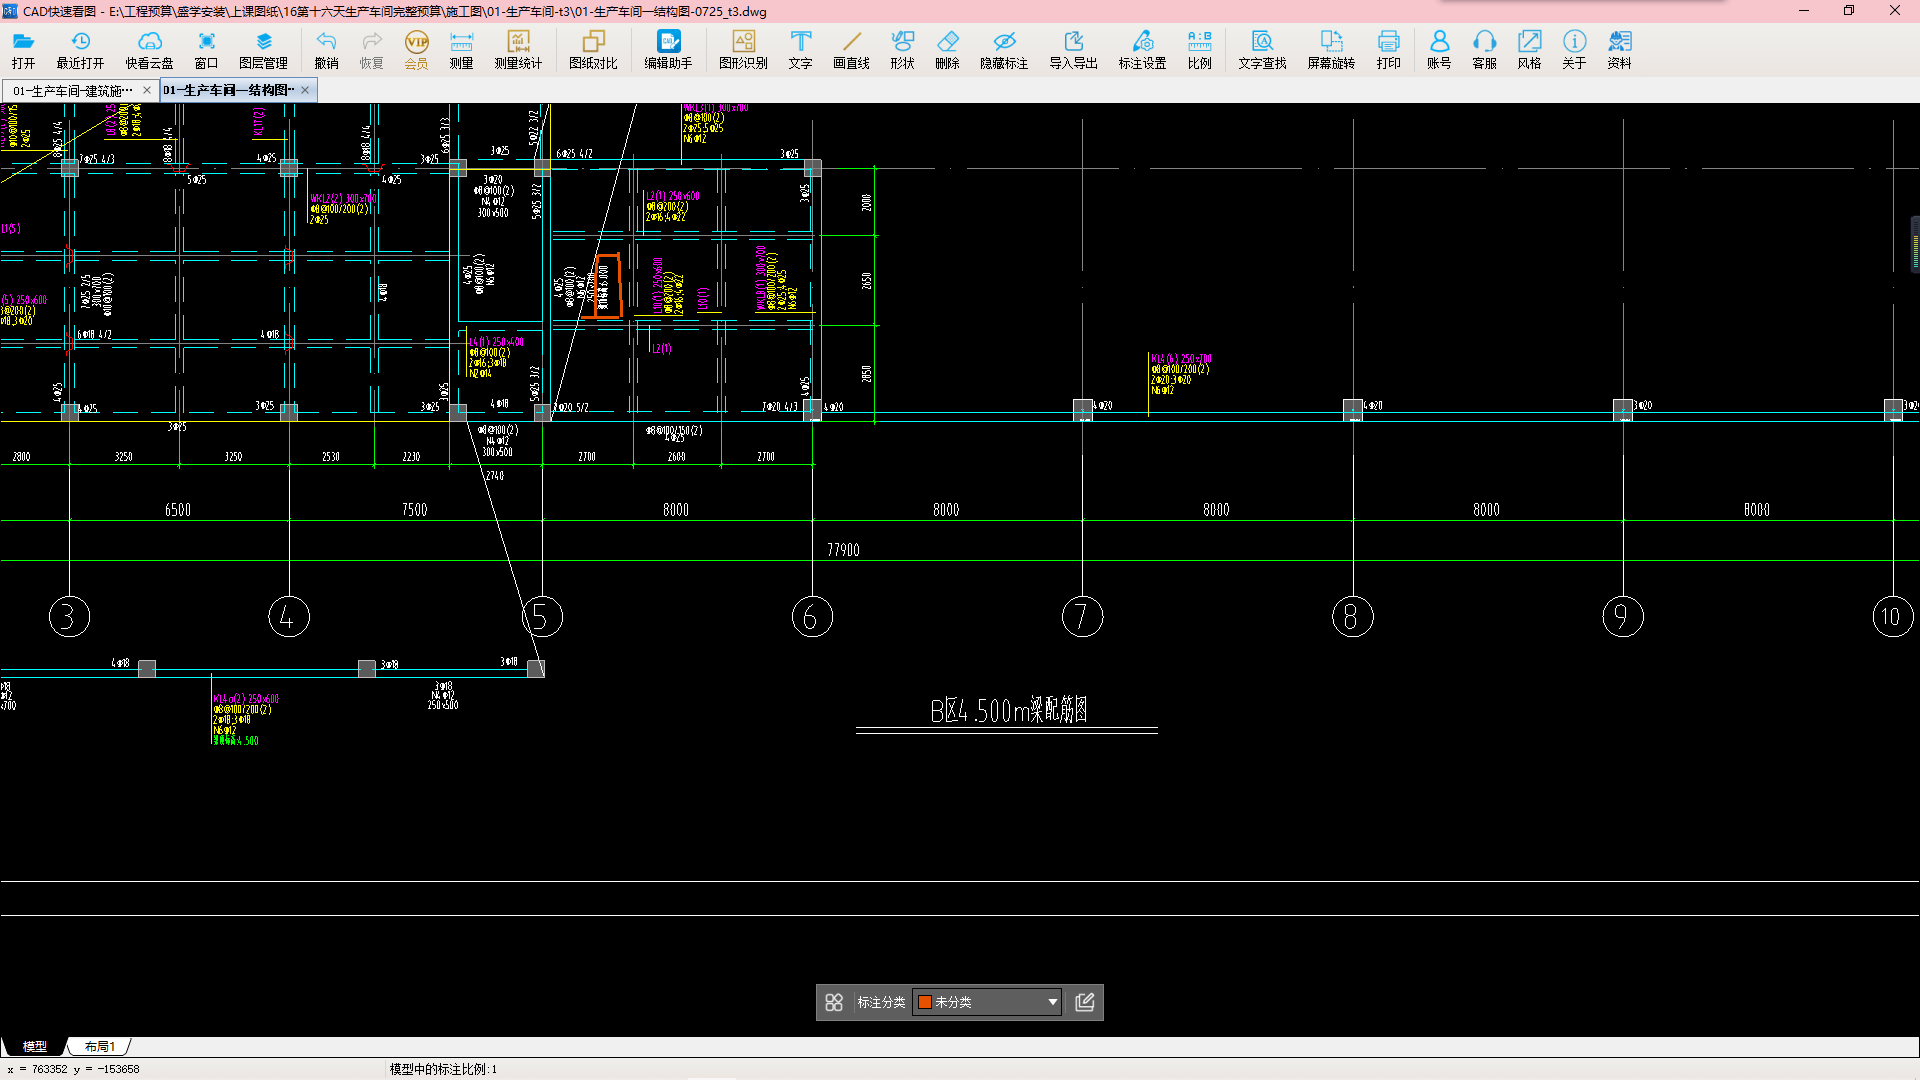Viewport: 1920px width, 1080px height.
Task: Switch to 模型 model tab
Action: (35, 1046)
